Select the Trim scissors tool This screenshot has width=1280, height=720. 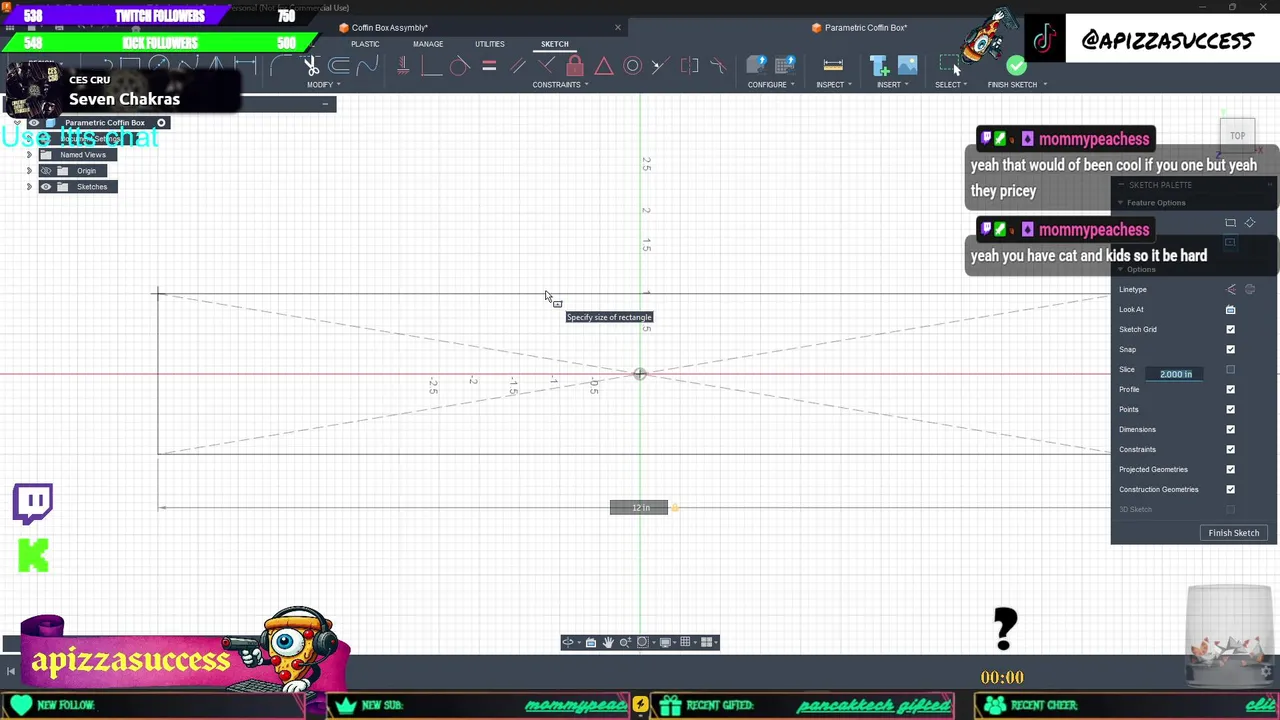pyautogui.click(x=311, y=67)
